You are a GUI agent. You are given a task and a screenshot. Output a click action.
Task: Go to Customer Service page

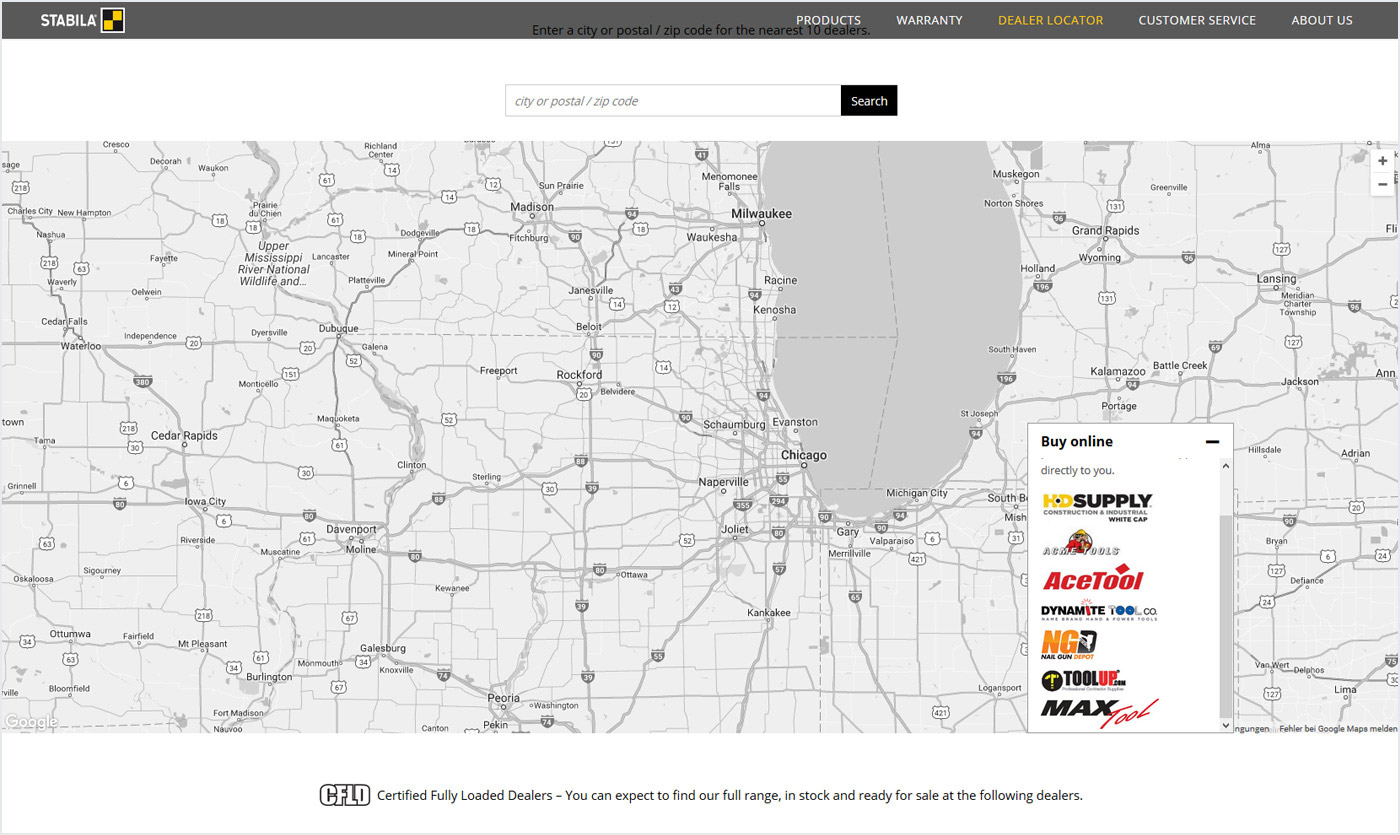[1197, 20]
